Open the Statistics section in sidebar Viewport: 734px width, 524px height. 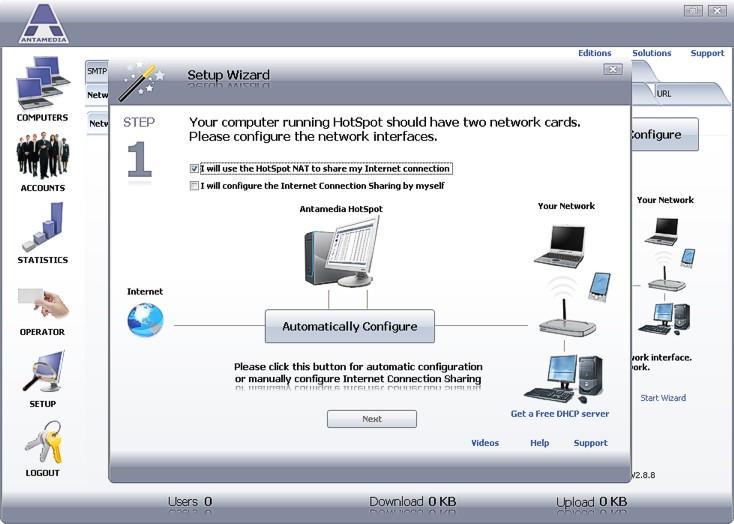click(43, 233)
